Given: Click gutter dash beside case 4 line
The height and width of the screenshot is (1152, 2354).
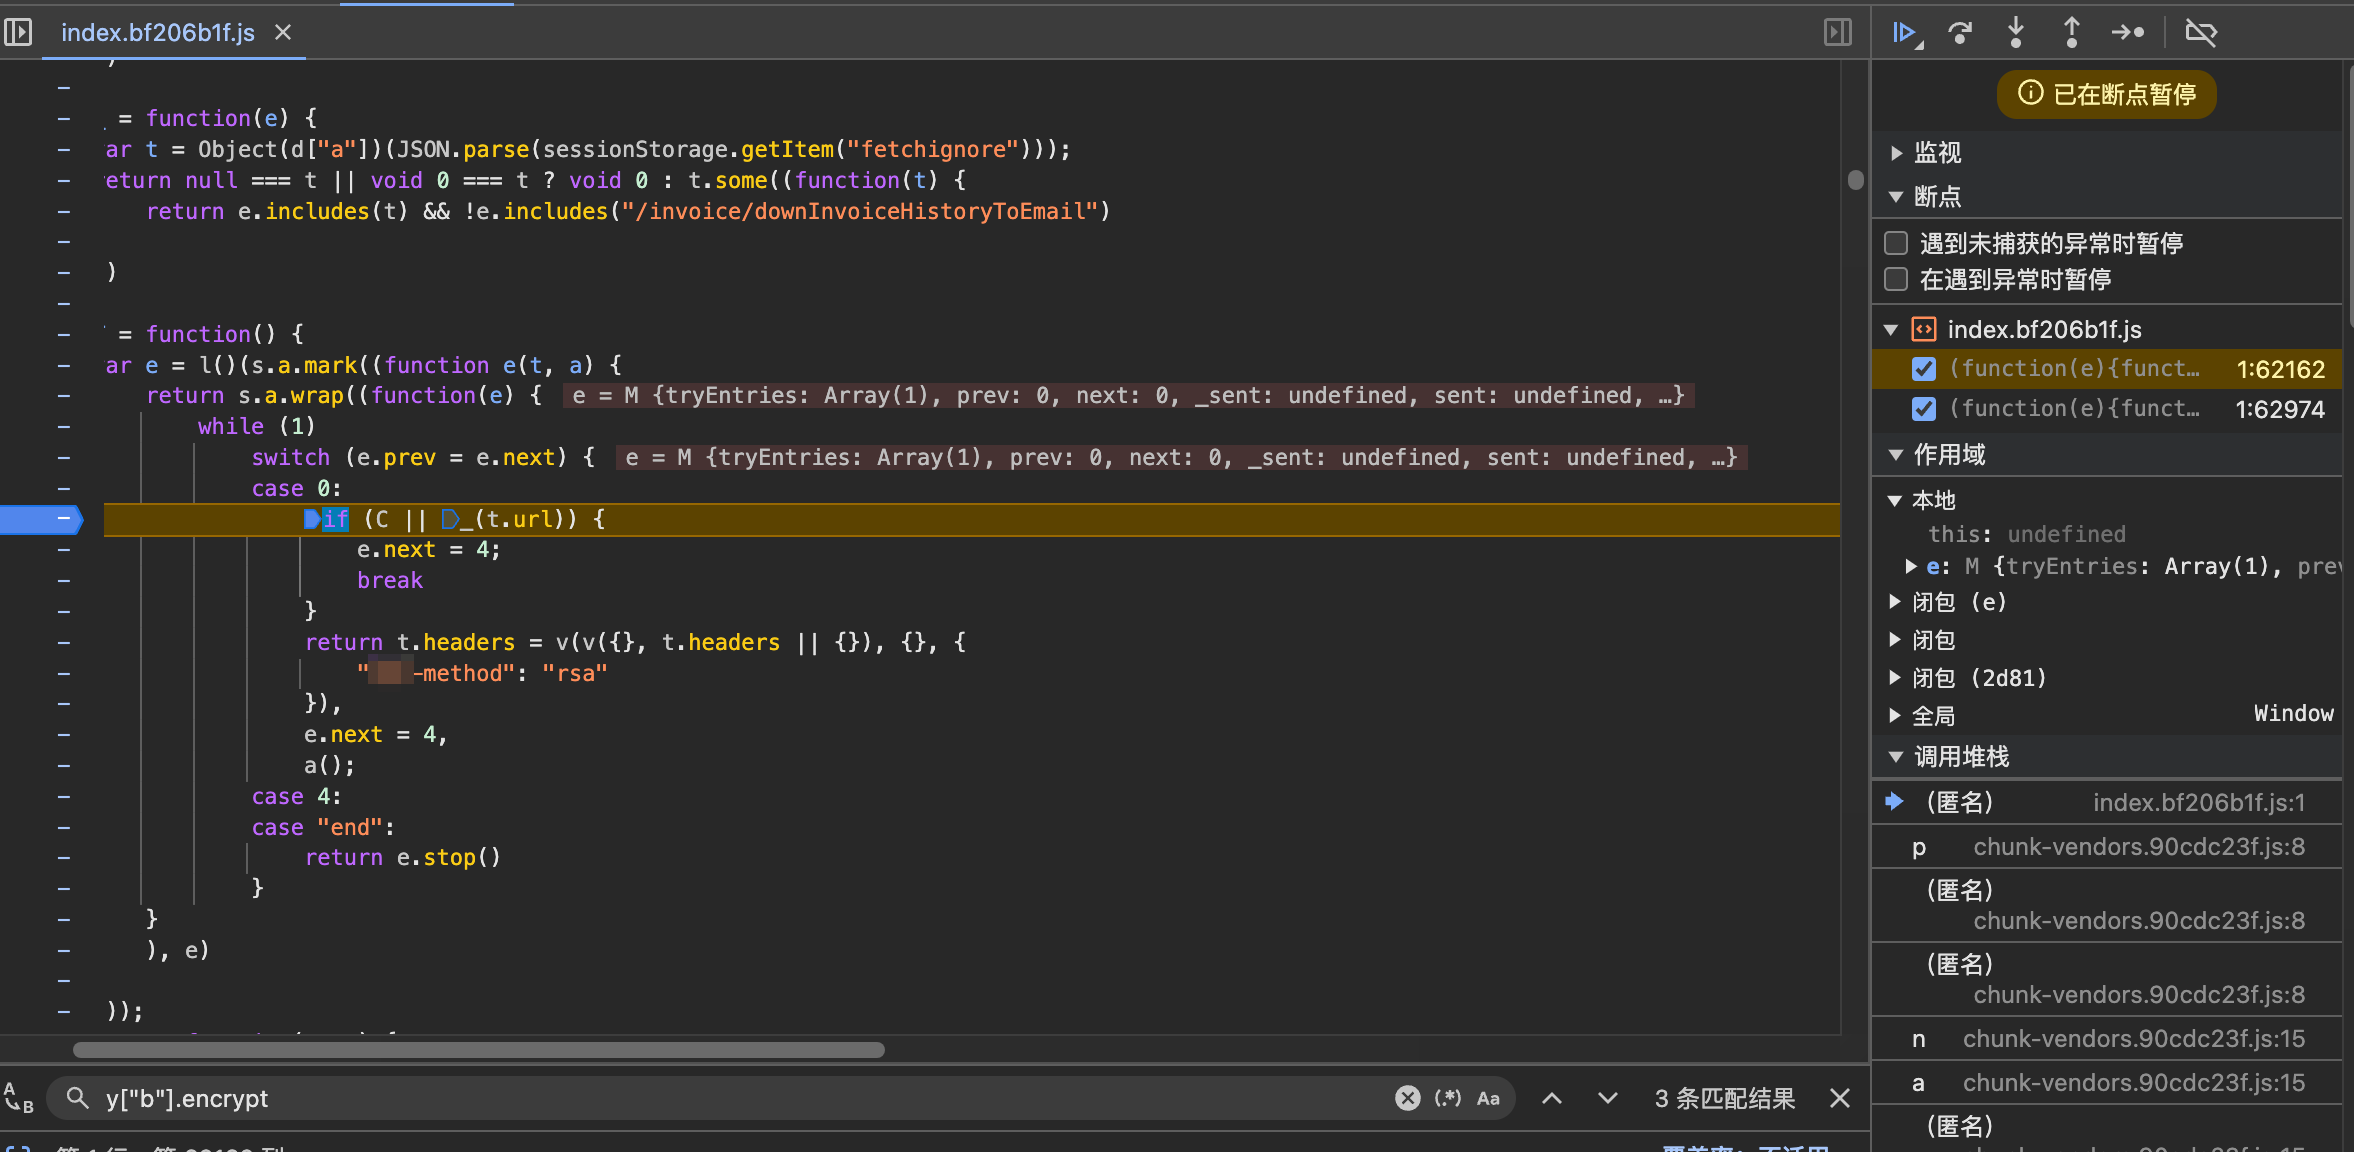Looking at the screenshot, I should click(64, 797).
